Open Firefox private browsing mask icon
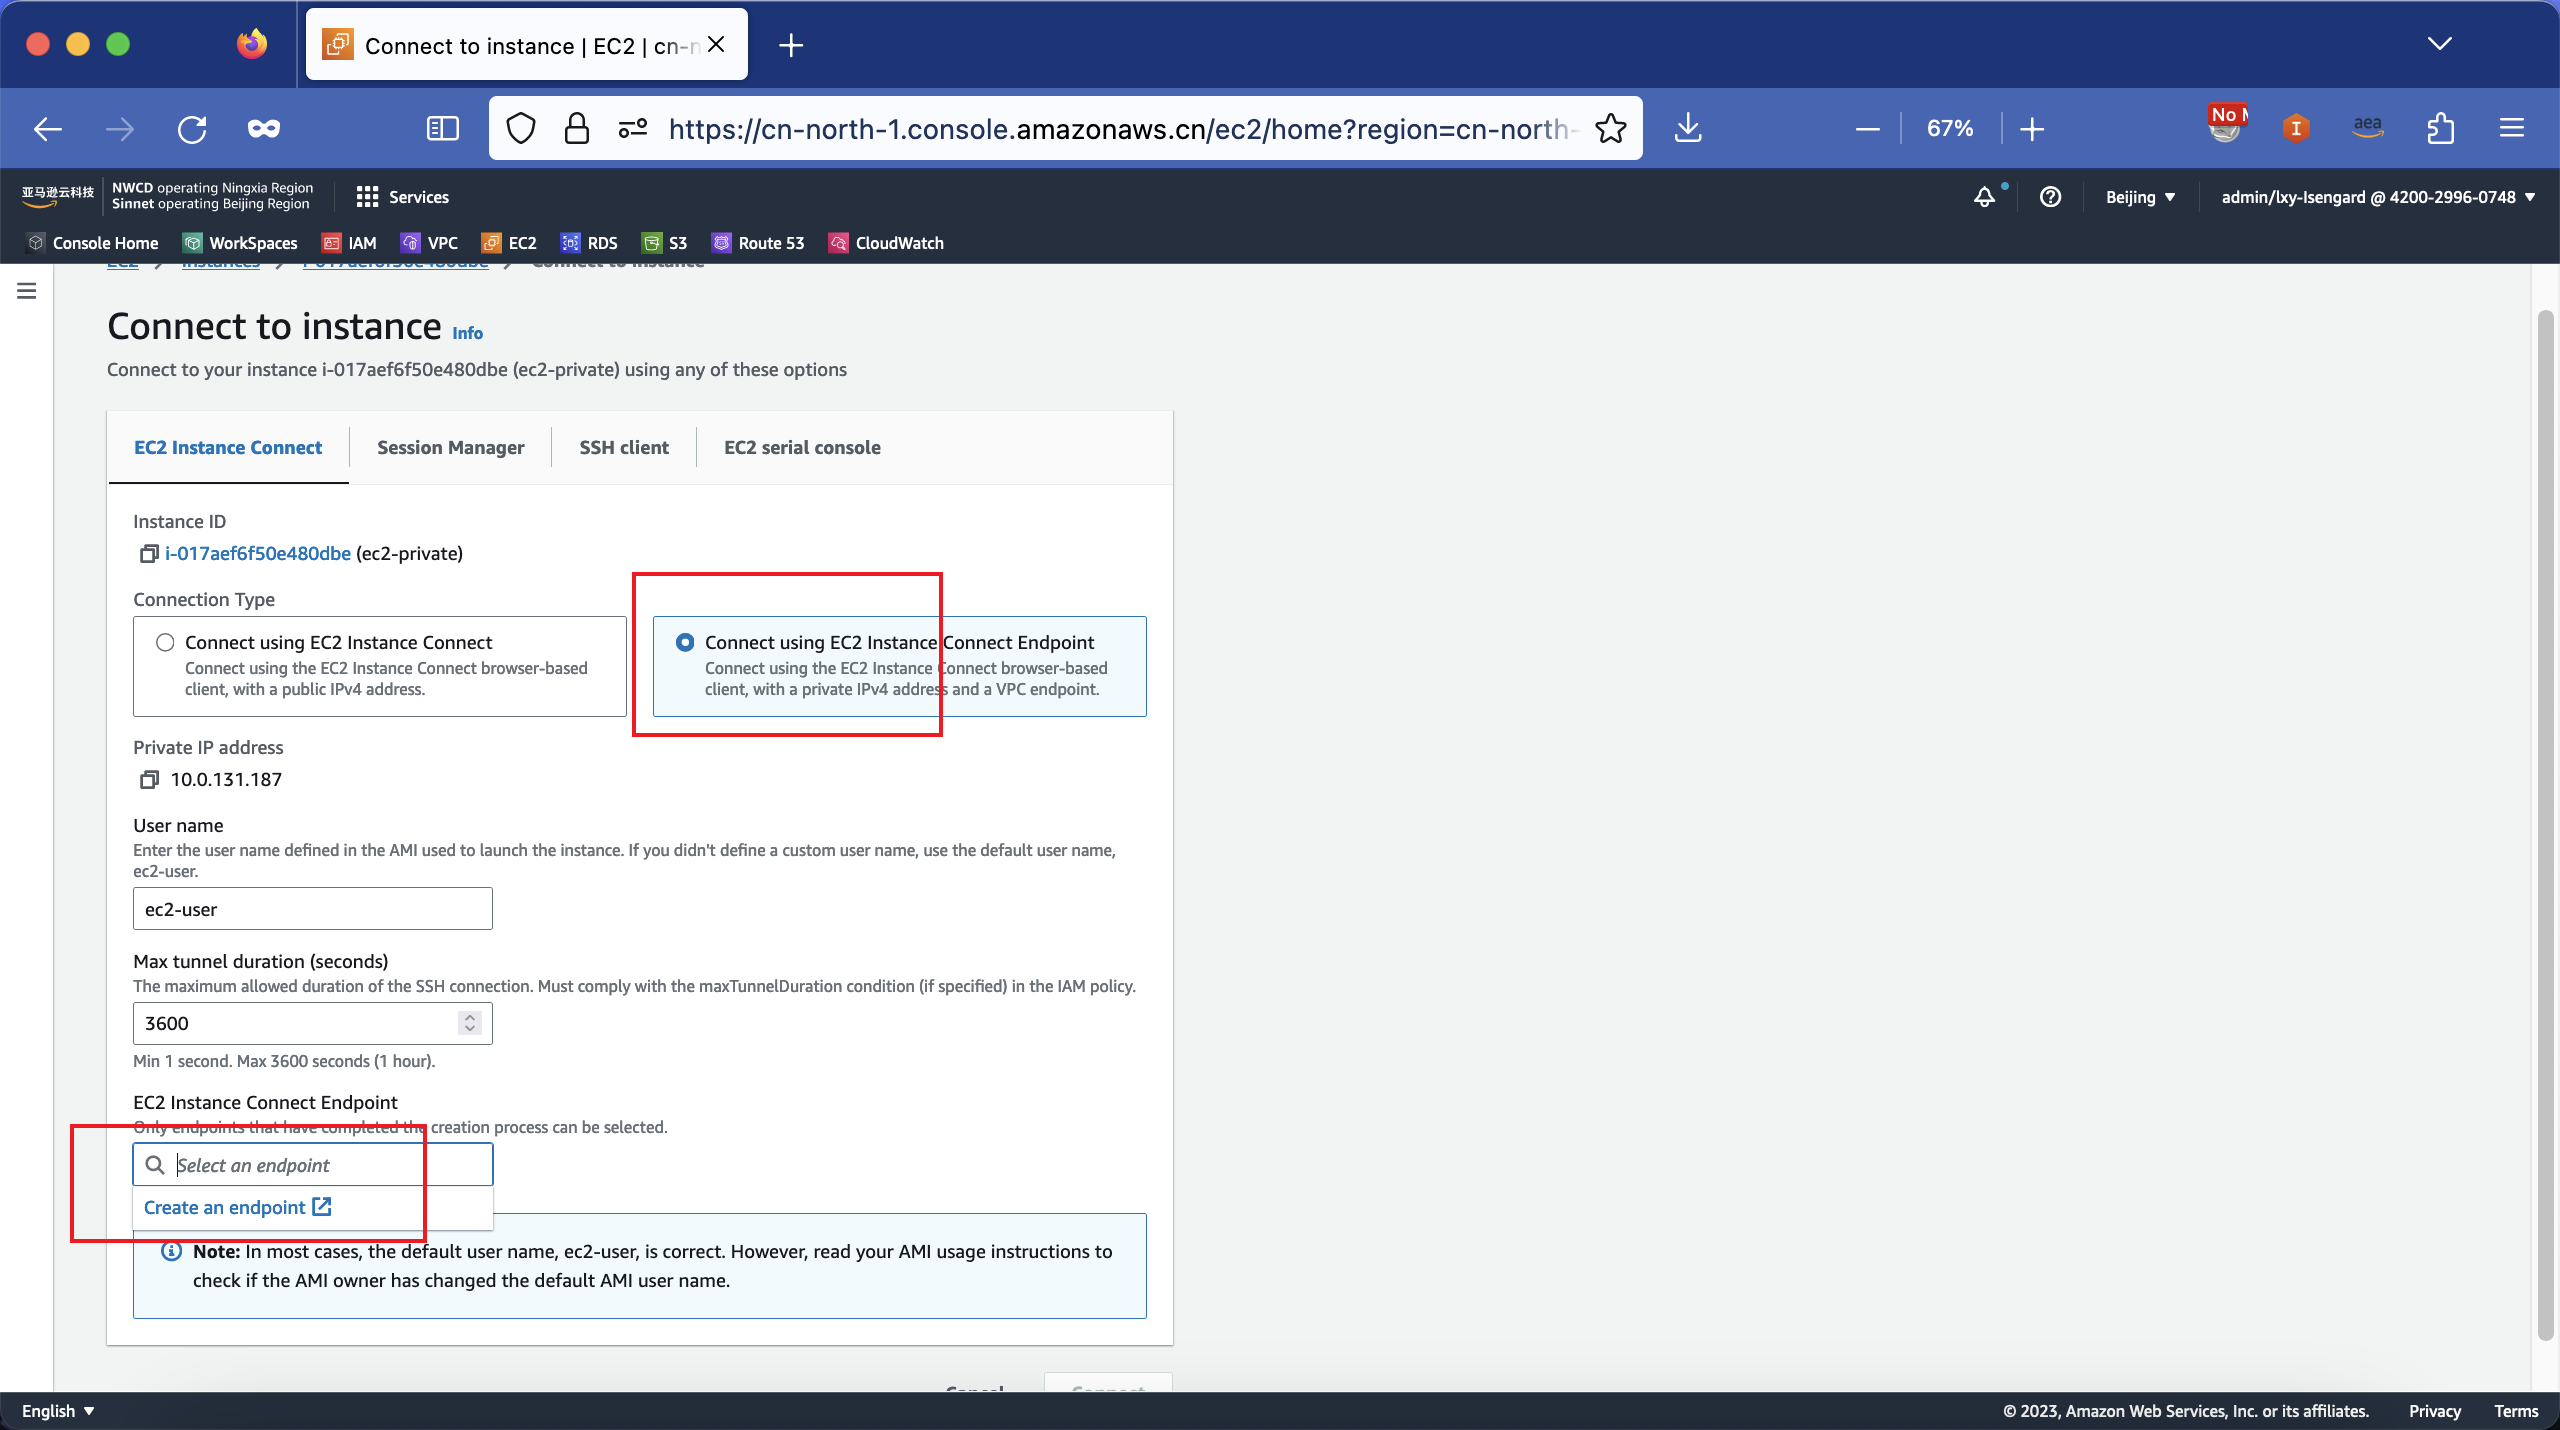This screenshot has height=1430, width=2560. tap(264, 129)
